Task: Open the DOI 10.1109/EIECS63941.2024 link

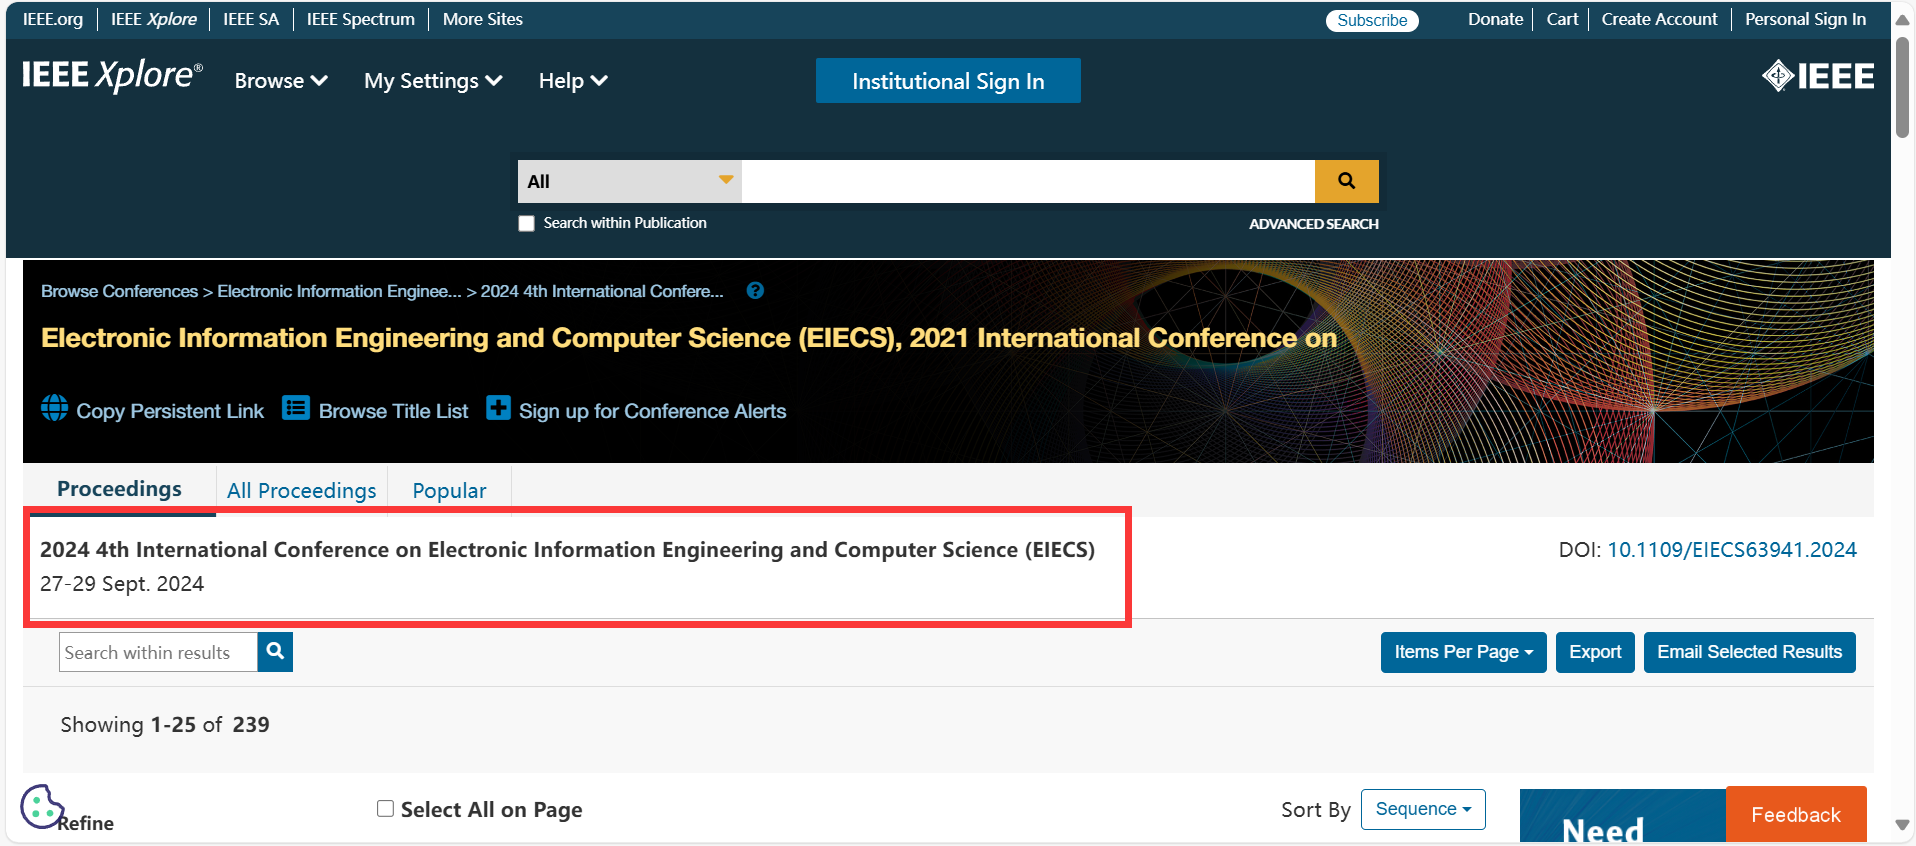Action: point(1732,550)
